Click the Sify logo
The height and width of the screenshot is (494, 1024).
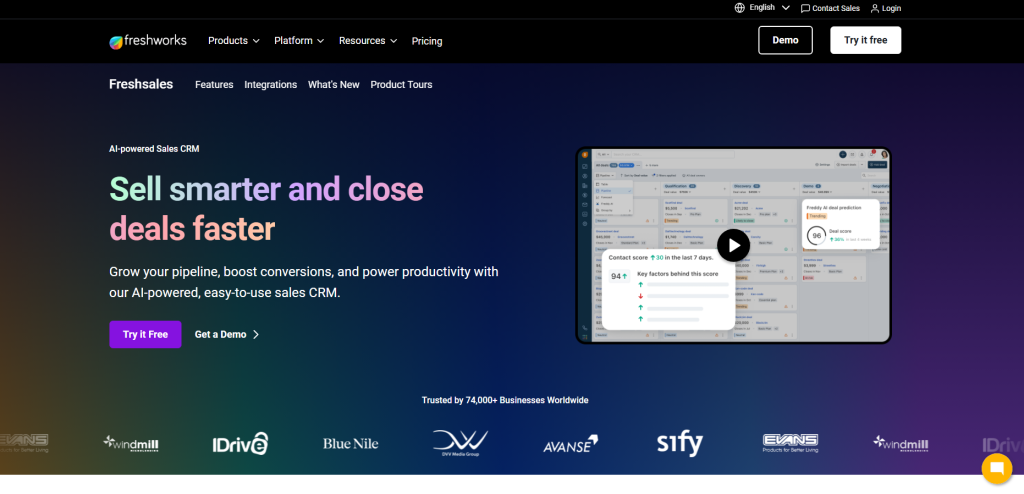point(679,443)
